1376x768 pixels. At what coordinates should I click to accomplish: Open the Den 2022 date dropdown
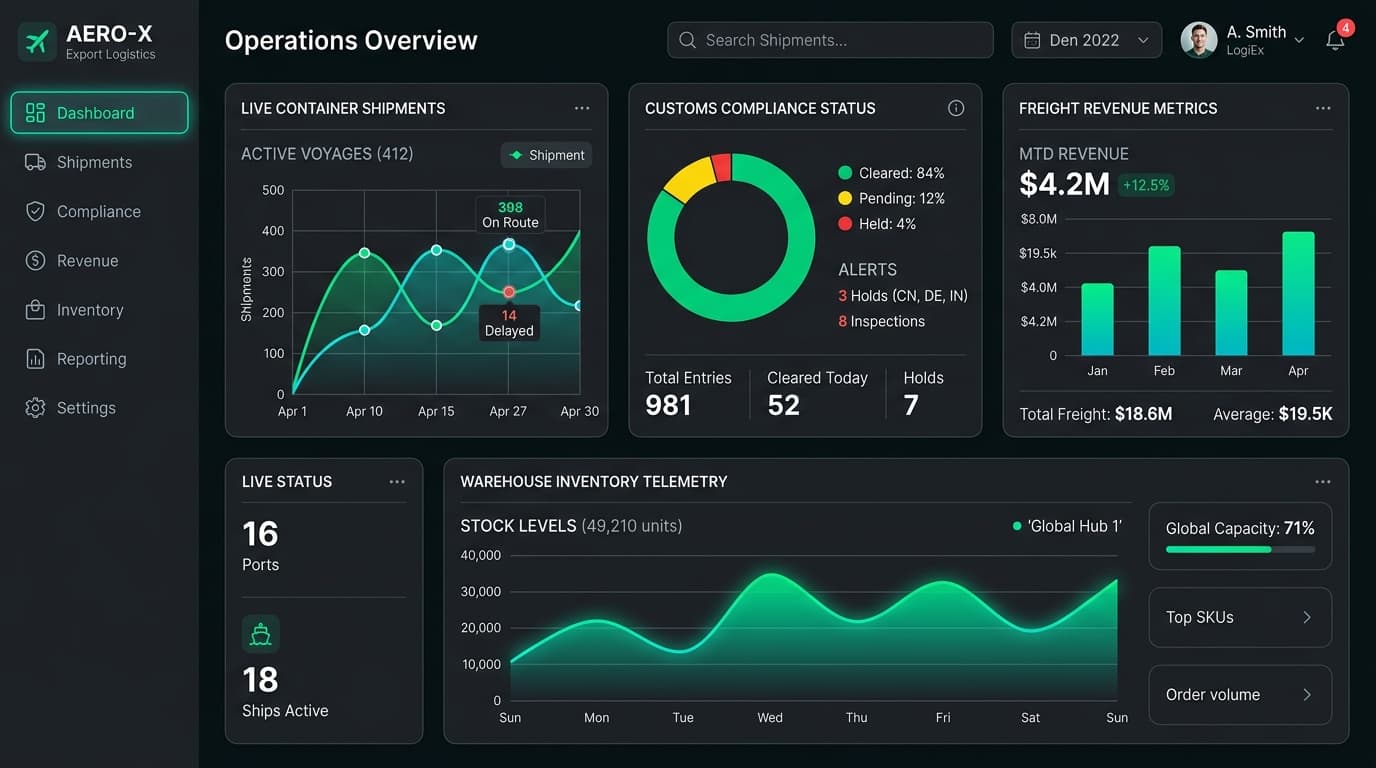(x=1087, y=40)
